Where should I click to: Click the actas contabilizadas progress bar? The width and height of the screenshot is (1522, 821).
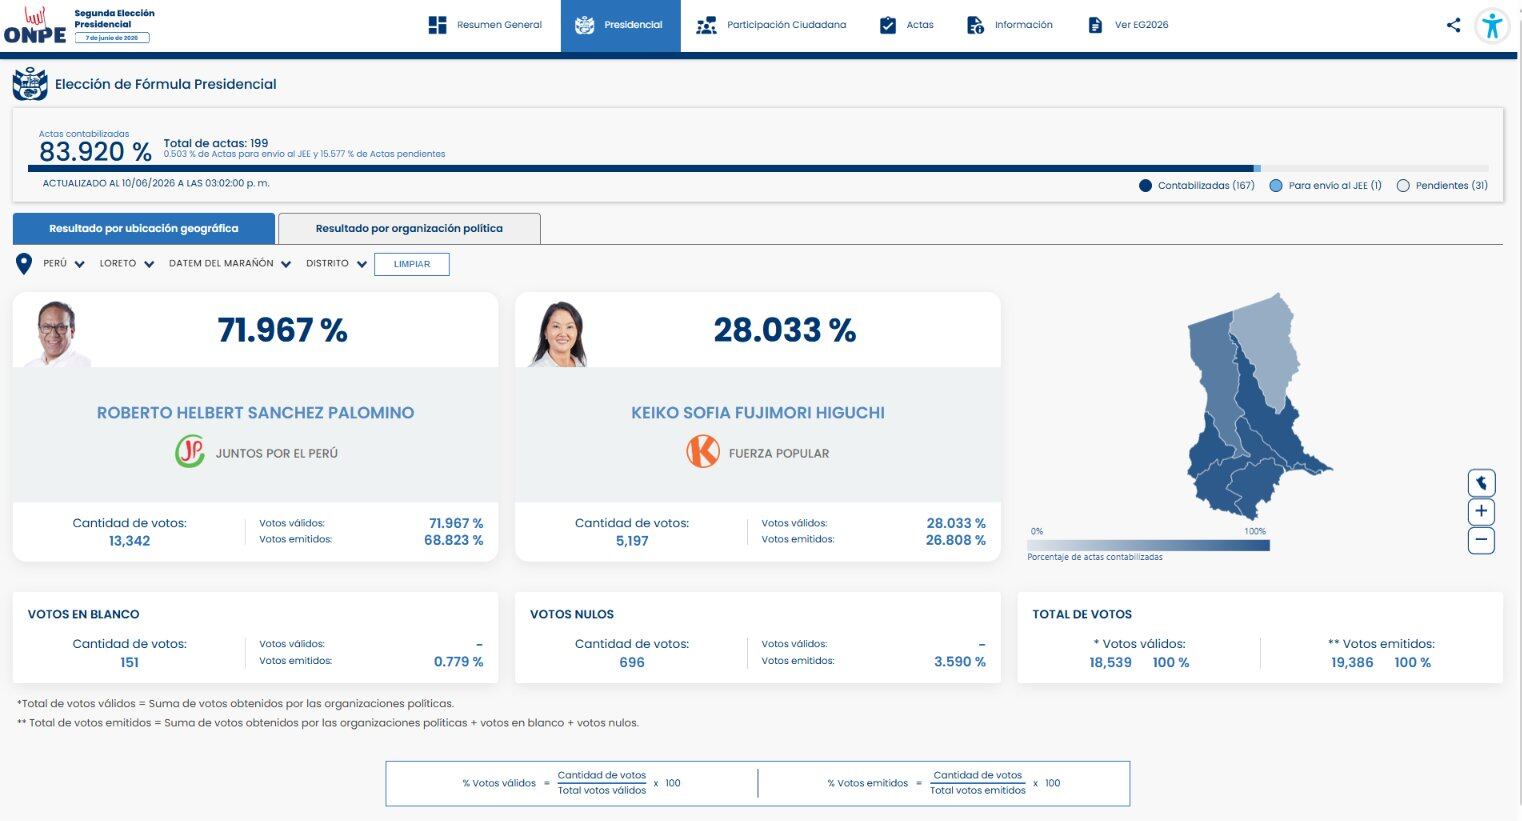[758, 168]
